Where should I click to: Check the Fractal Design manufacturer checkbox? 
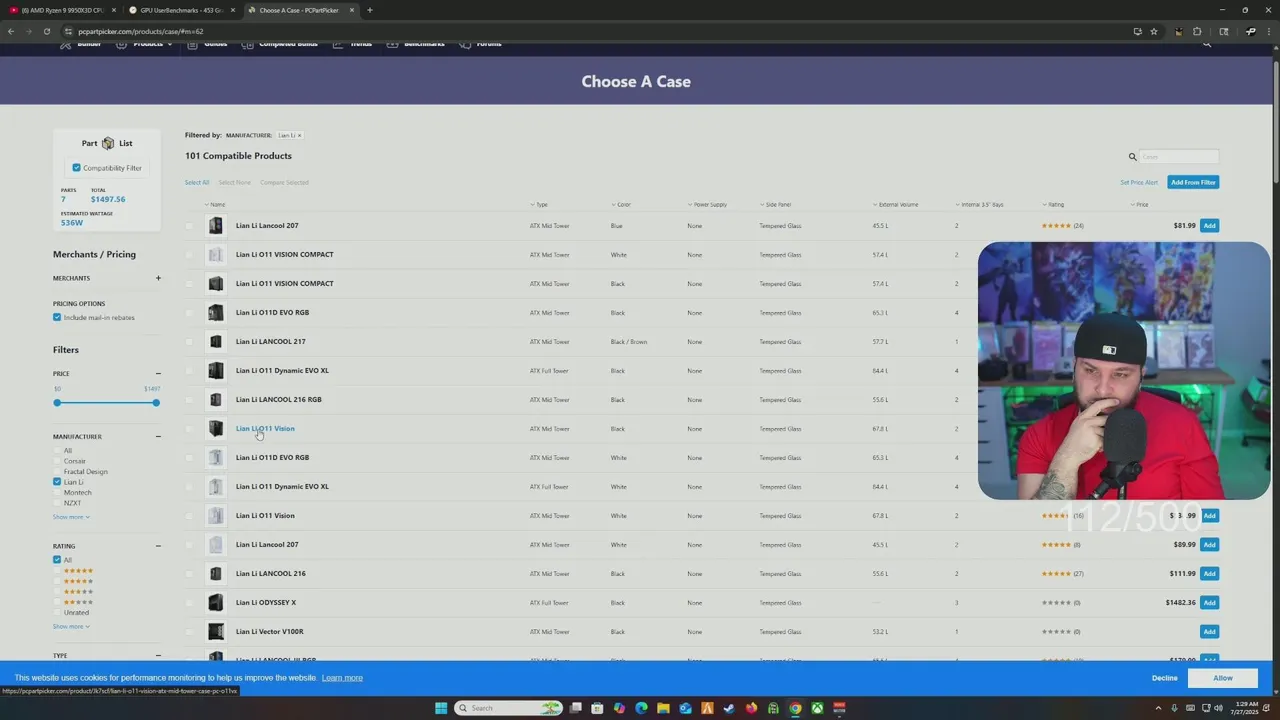pyautogui.click(x=57, y=472)
